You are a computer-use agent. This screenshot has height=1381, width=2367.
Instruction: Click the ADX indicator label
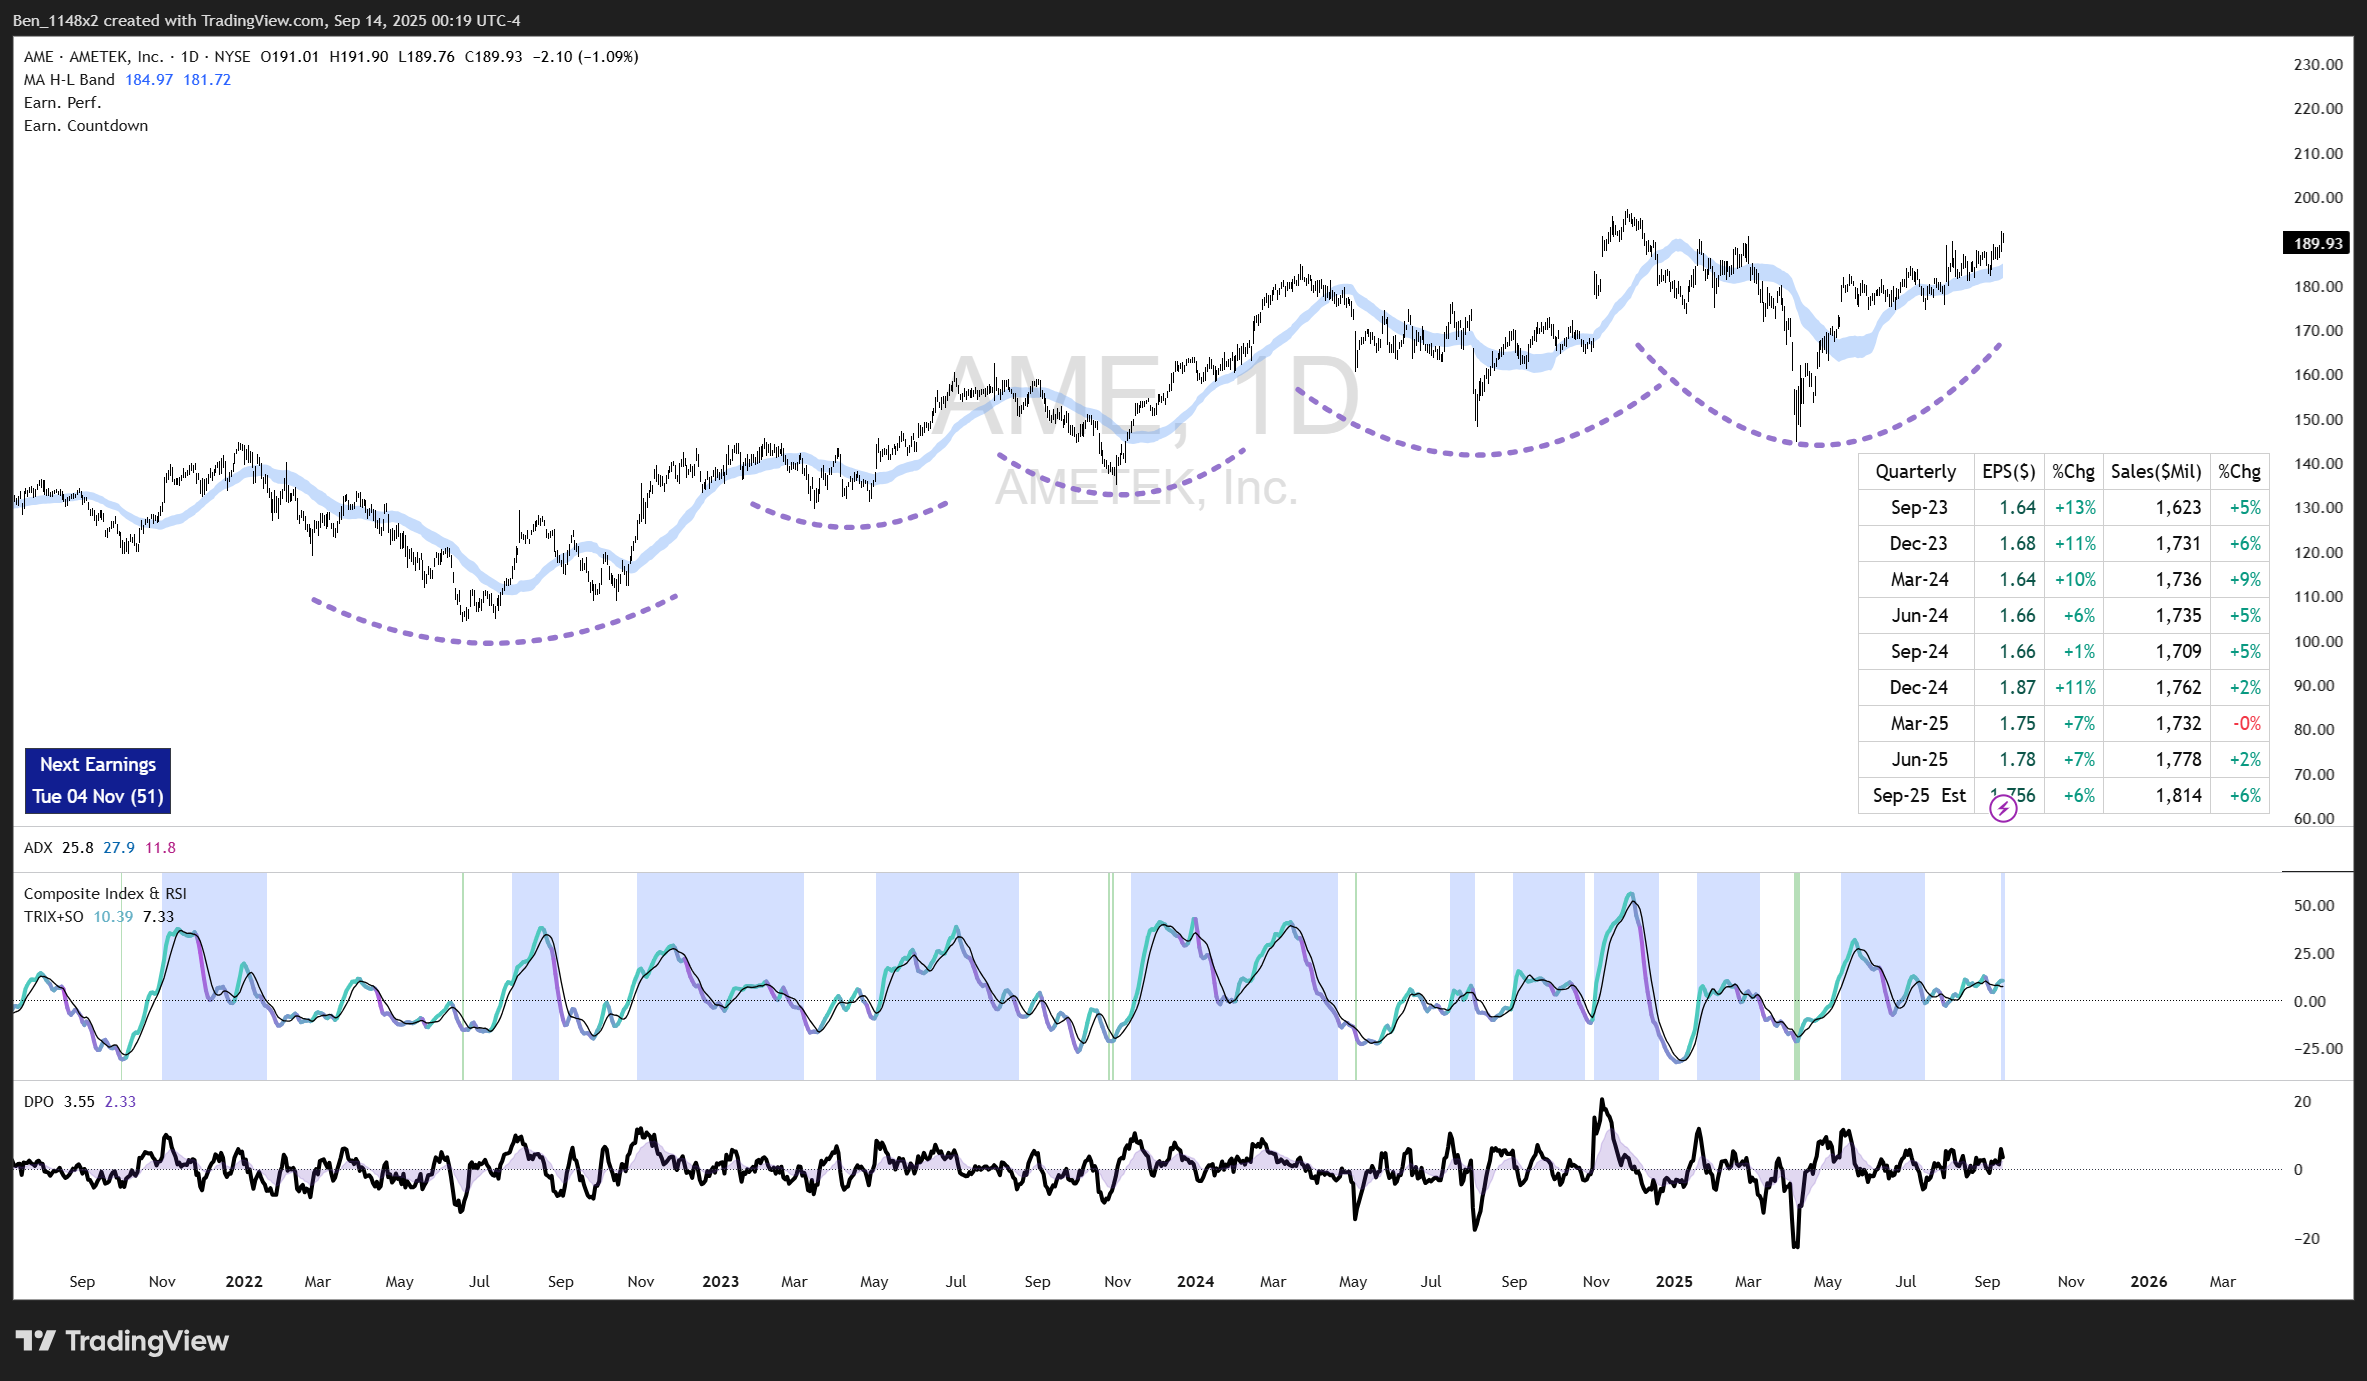(38, 848)
